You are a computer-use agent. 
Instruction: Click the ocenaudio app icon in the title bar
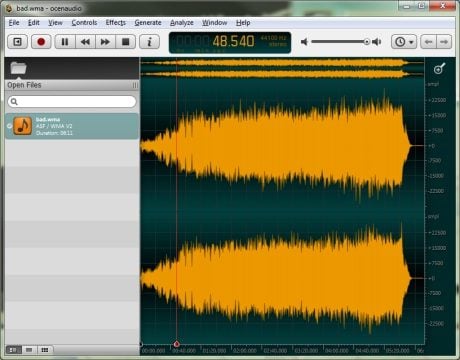pyautogui.click(x=9, y=8)
